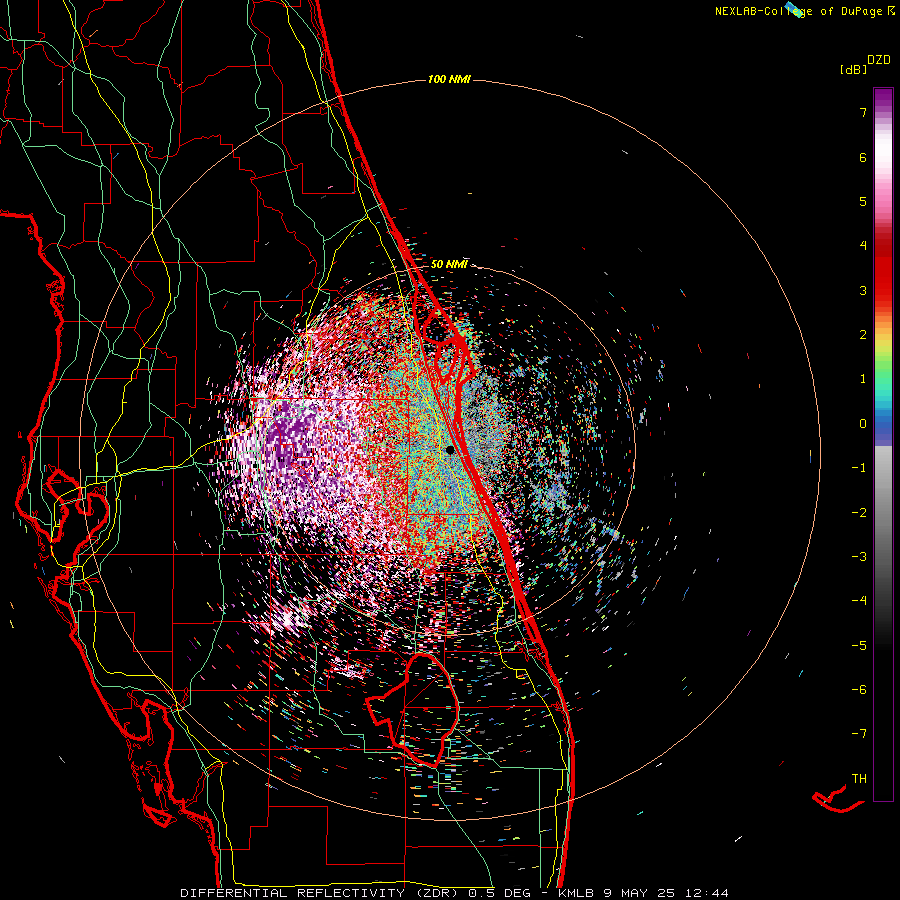
Task: Click the 3 dB tick label on the color scale
Action: click(x=863, y=290)
